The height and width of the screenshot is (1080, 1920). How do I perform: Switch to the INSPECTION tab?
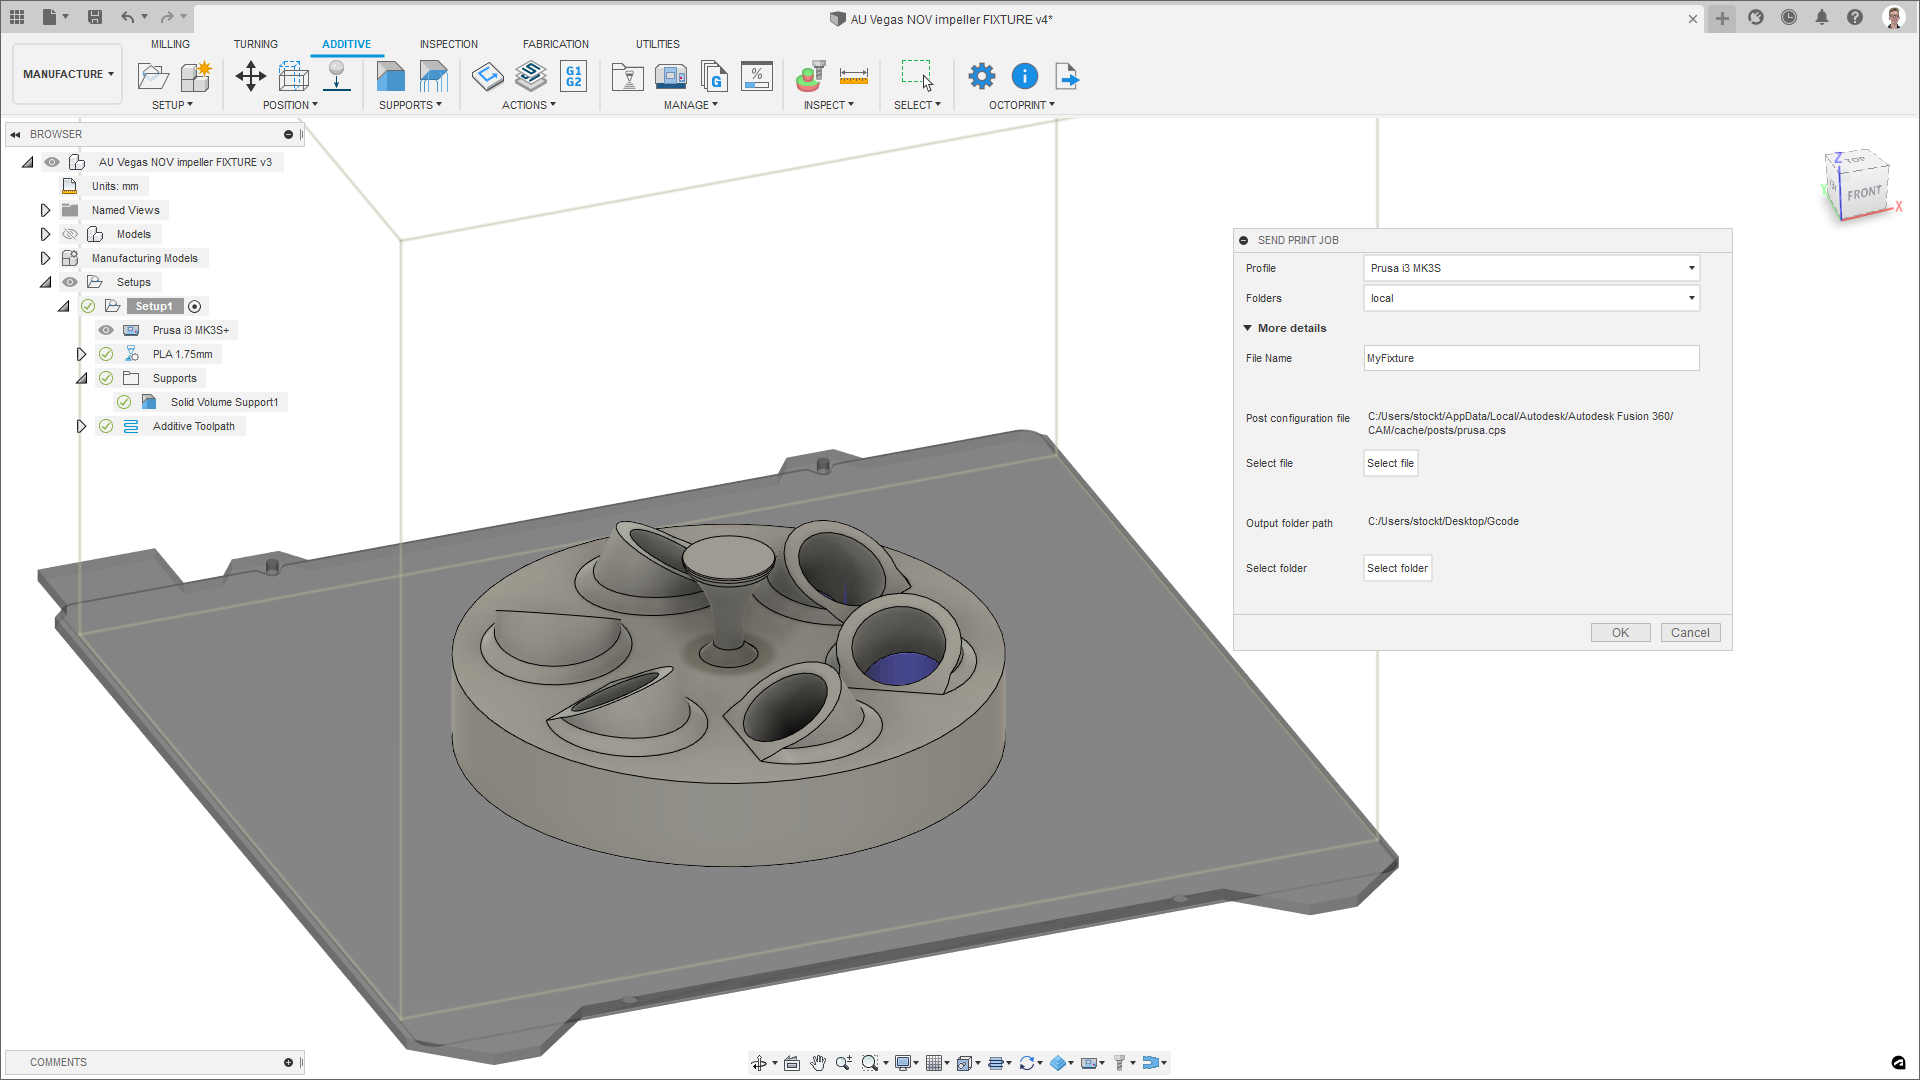(x=448, y=44)
